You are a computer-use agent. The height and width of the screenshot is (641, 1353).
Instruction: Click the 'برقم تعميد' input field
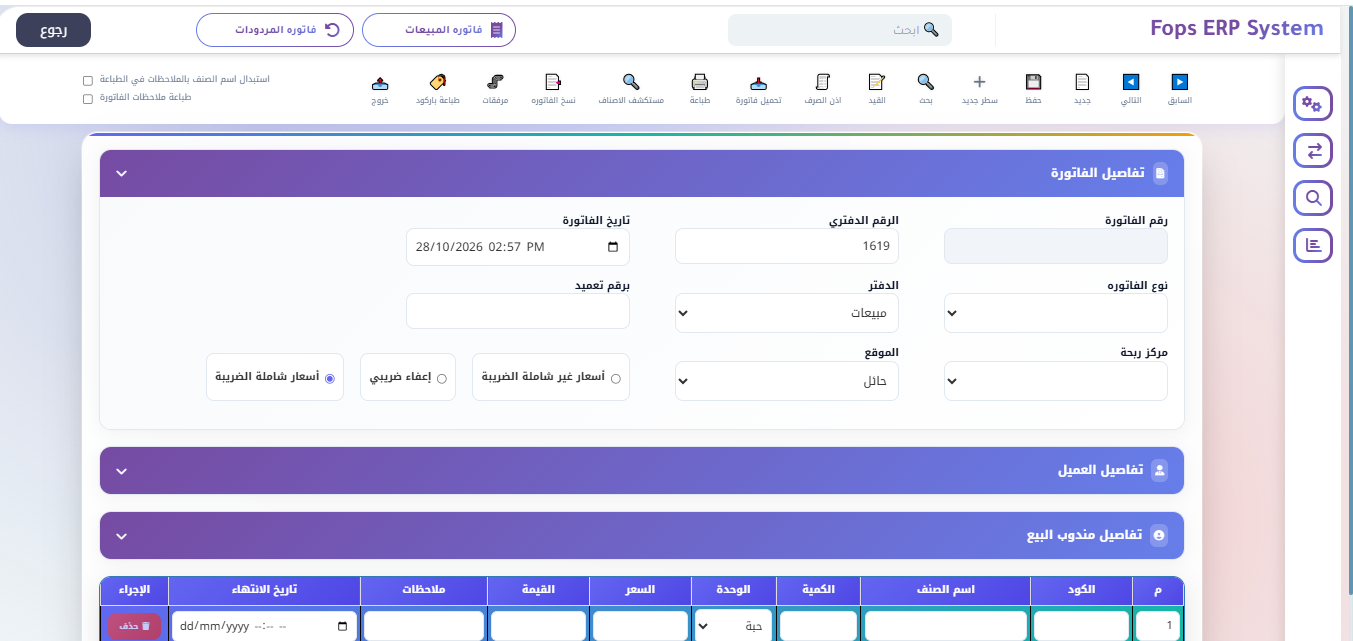[x=518, y=311]
